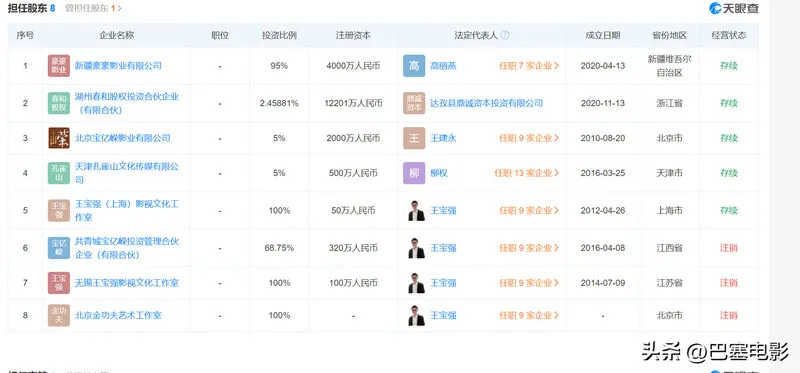Select the 担任股东 8 tab

pos(32,8)
